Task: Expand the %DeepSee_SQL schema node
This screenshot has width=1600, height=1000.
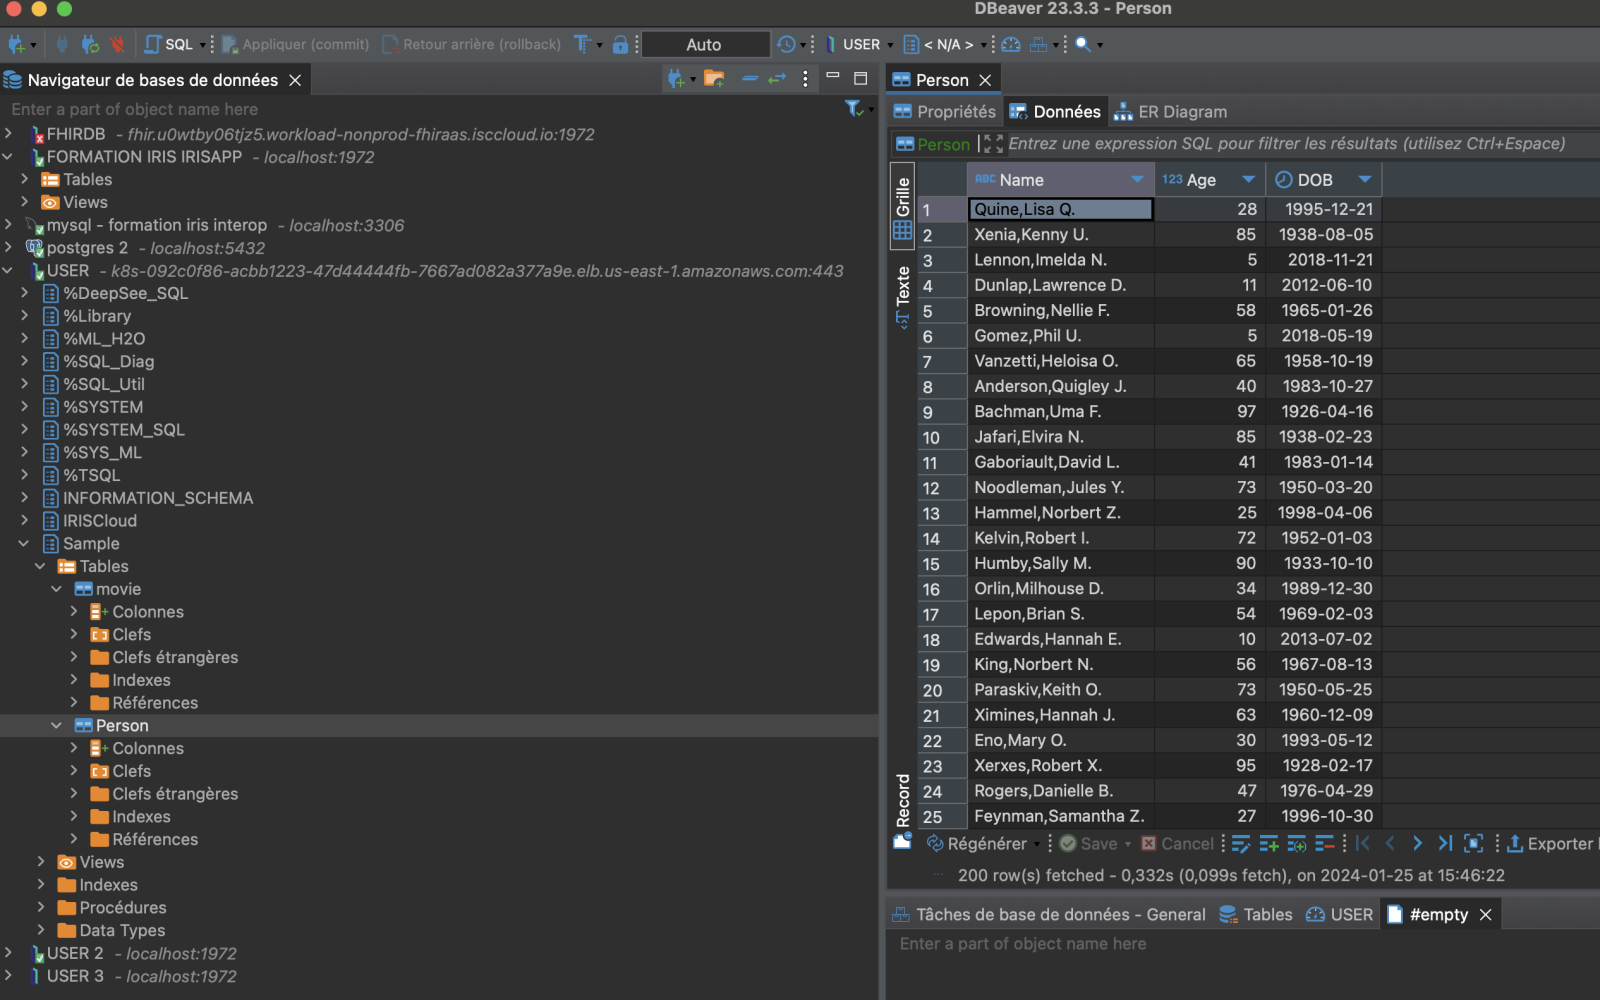Action: (x=24, y=293)
